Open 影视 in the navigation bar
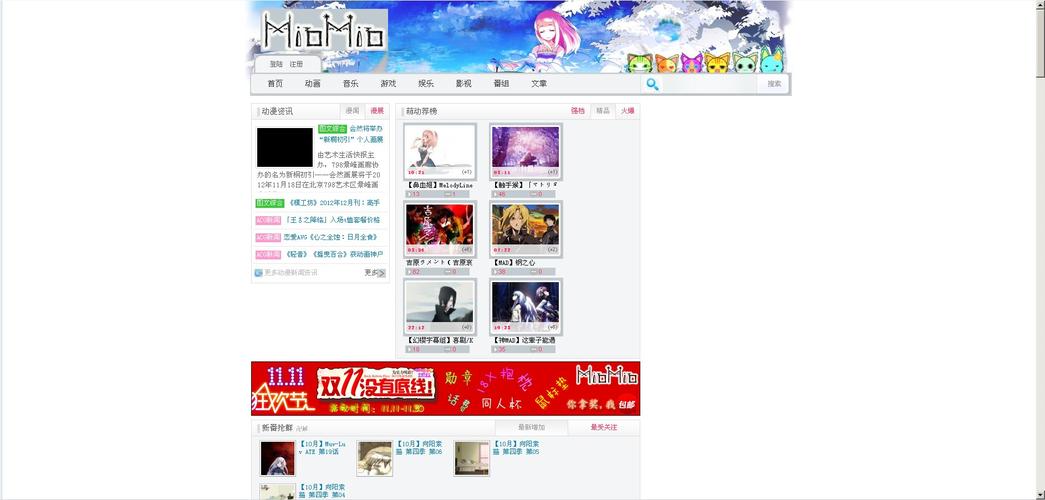 [x=464, y=84]
